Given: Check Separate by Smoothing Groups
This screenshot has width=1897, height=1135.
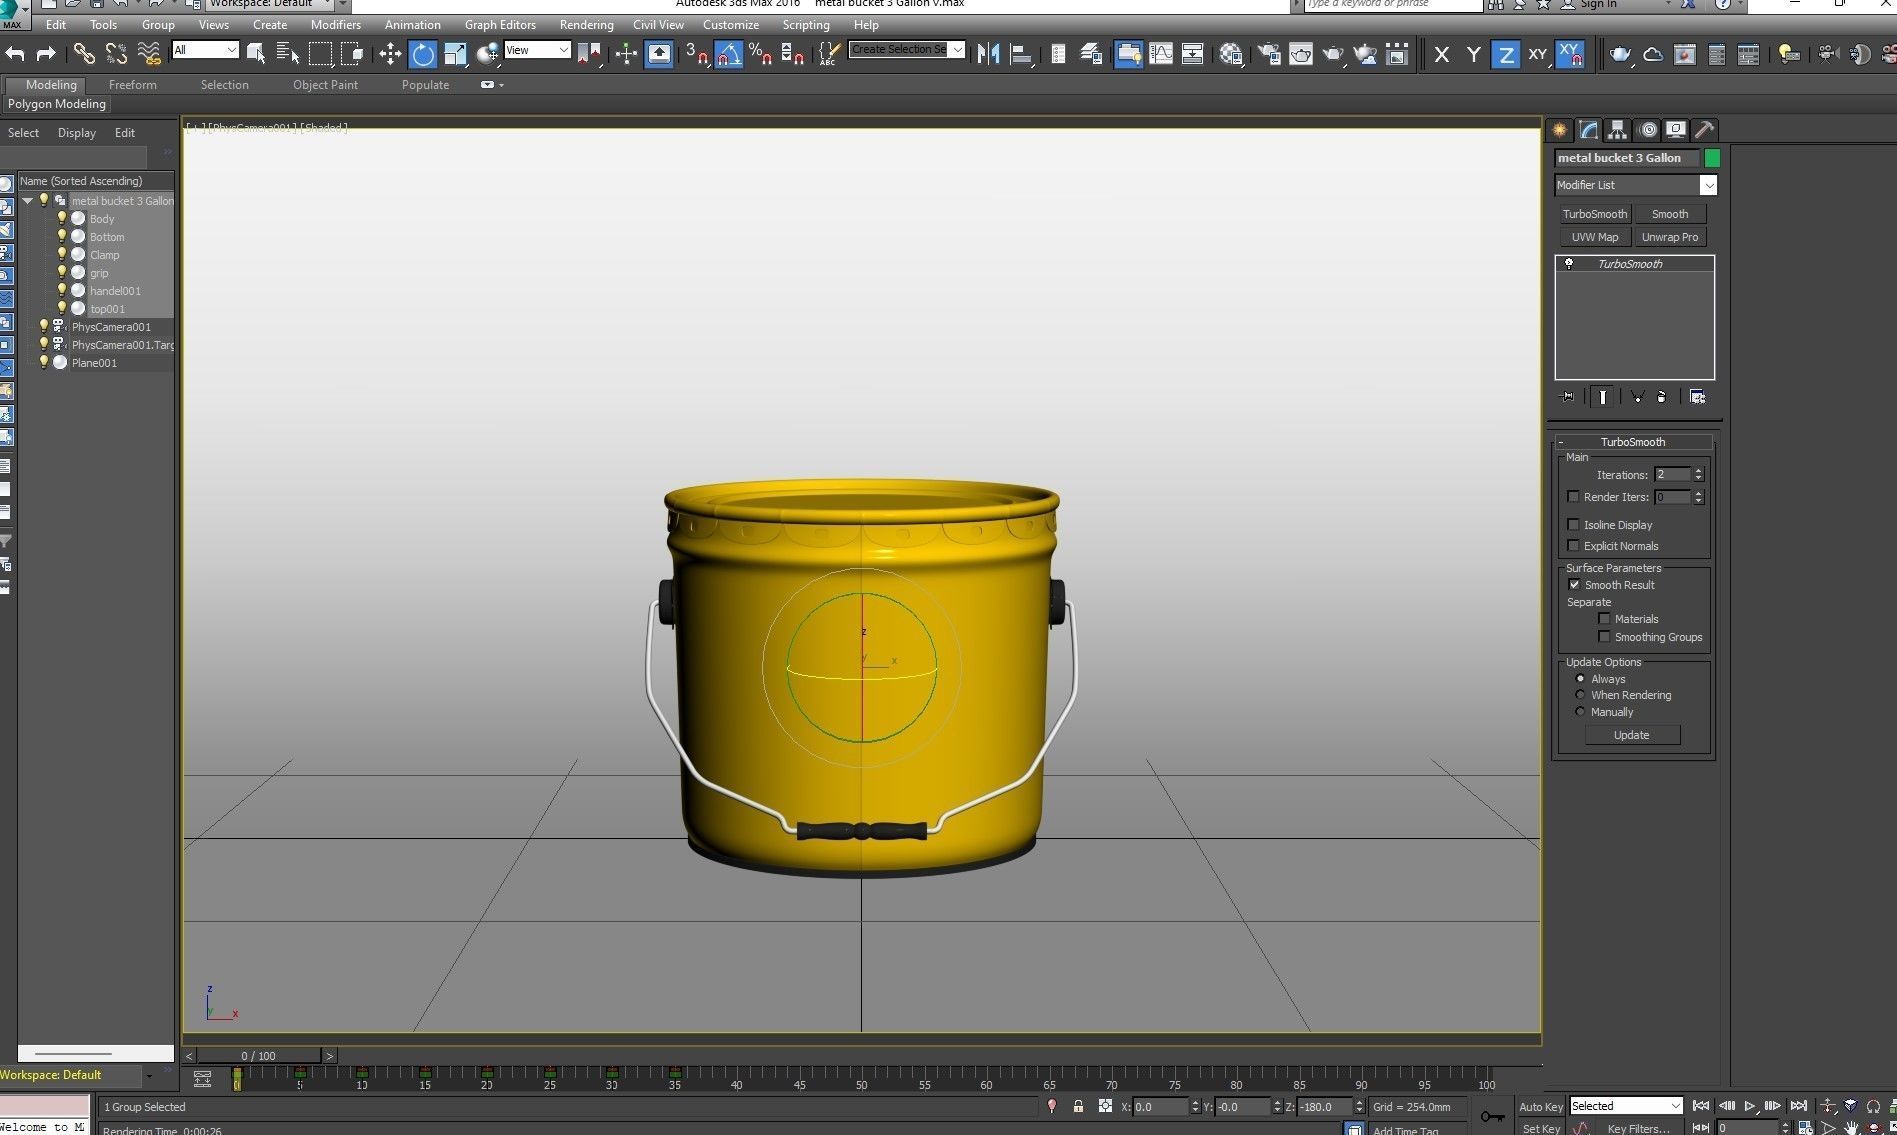Looking at the screenshot, I should [x=1604, y=637].
